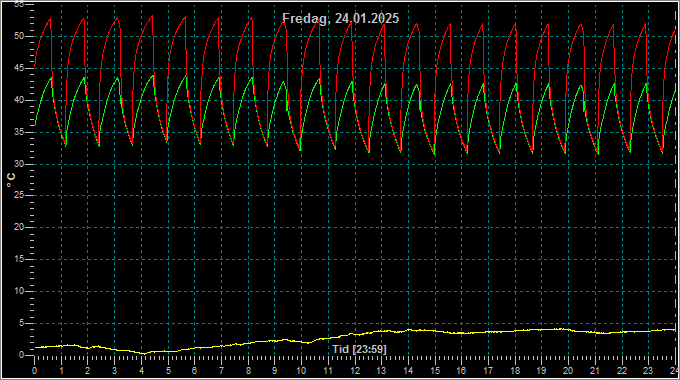The image size is (680, 380).
Task: Select hour 18 on the time axis
Action: click(515, 371)
